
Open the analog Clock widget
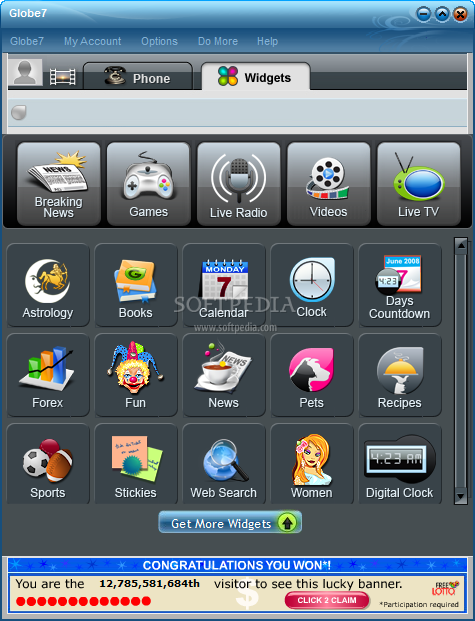coord(312,285)
